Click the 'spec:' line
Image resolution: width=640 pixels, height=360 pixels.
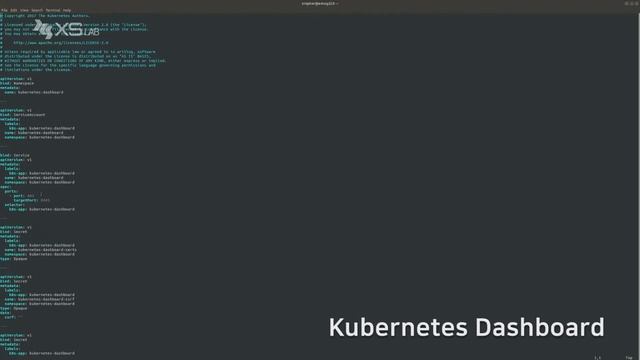pyautogui.click(x=6, y=187)
